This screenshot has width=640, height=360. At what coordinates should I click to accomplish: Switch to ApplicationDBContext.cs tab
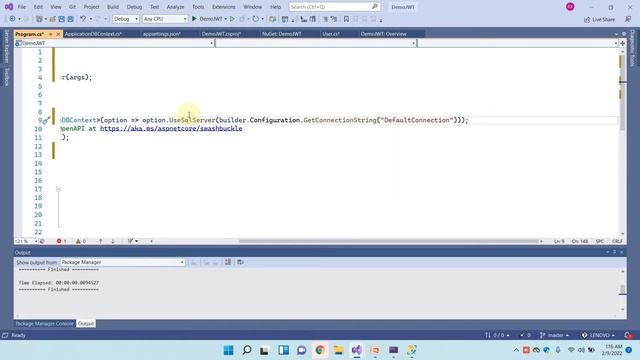click(93, 34)
